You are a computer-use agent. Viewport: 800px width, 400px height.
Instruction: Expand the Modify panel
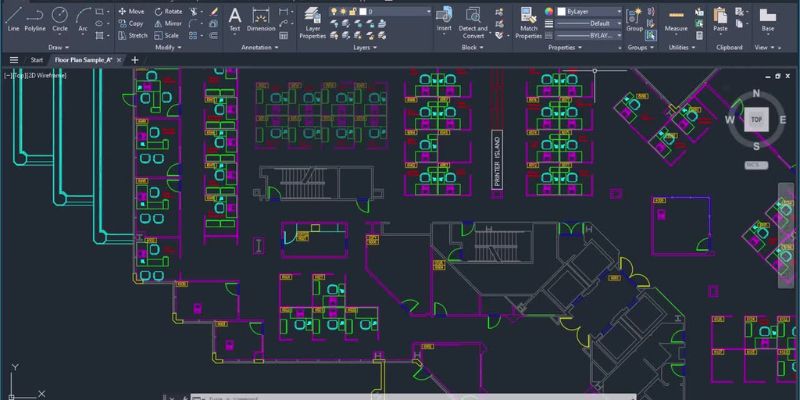point(168,47)
